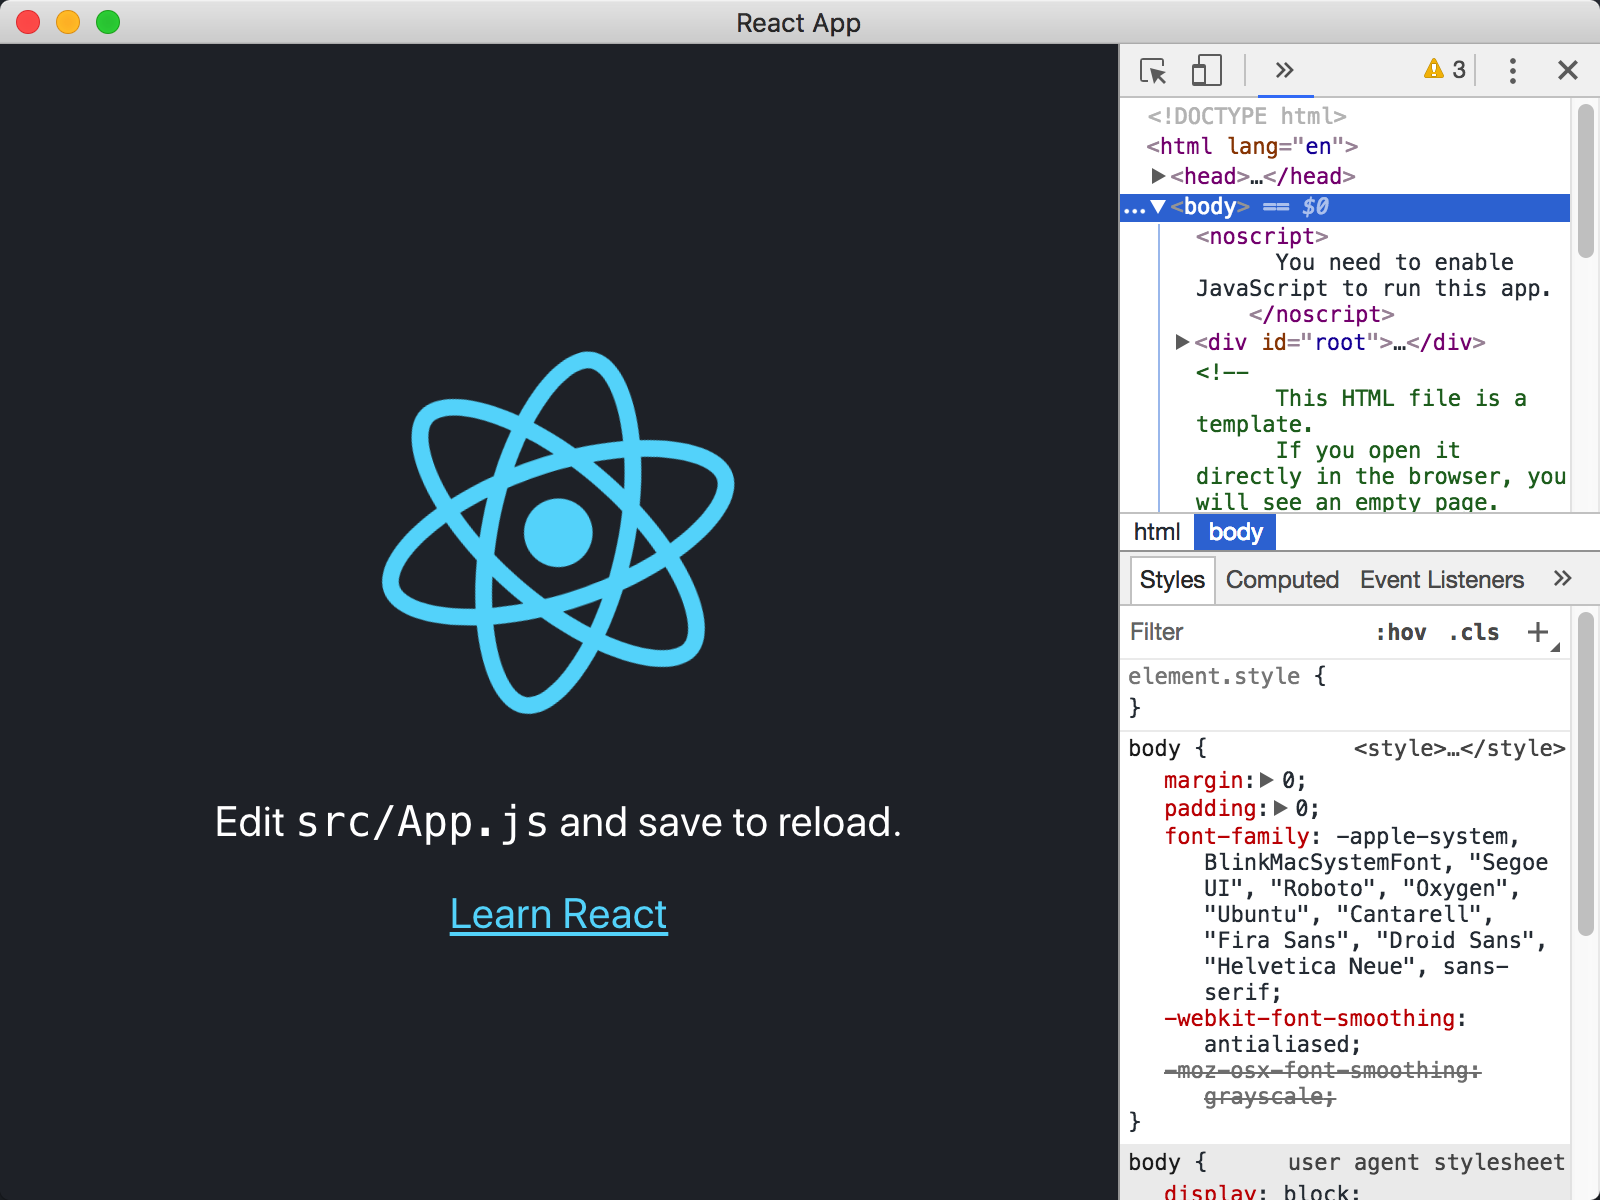Open the <style> source link
The height and width of the screenshot is (1200, 1600).
(1459, 748)
